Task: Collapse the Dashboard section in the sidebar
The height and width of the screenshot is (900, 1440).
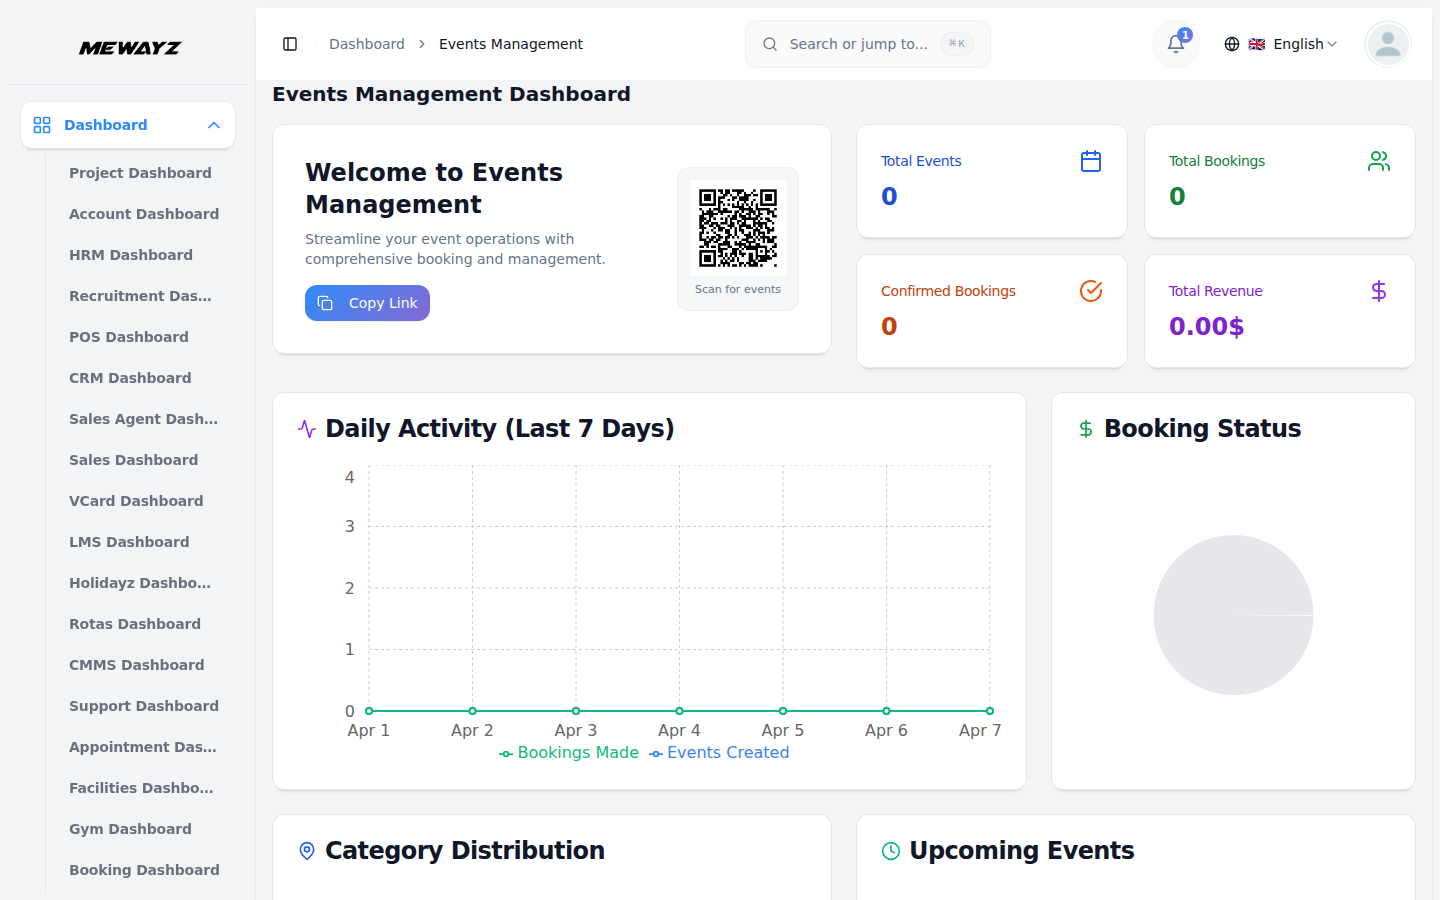Action: coord(213,124)
